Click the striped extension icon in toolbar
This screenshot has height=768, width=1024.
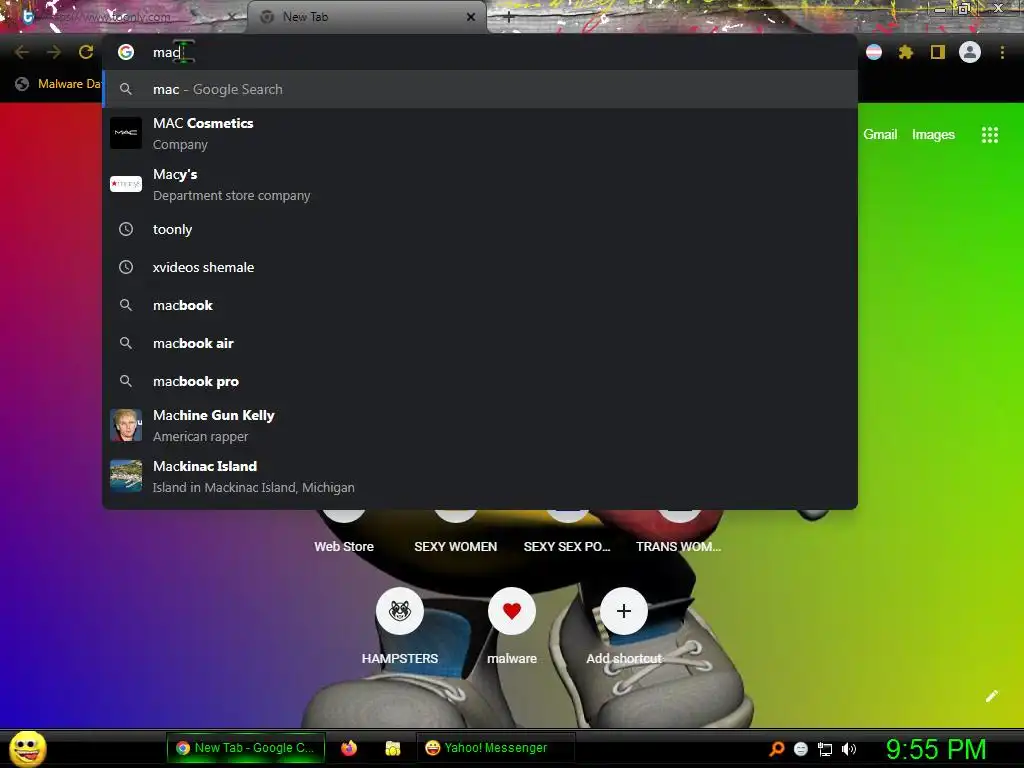[874, 52]
